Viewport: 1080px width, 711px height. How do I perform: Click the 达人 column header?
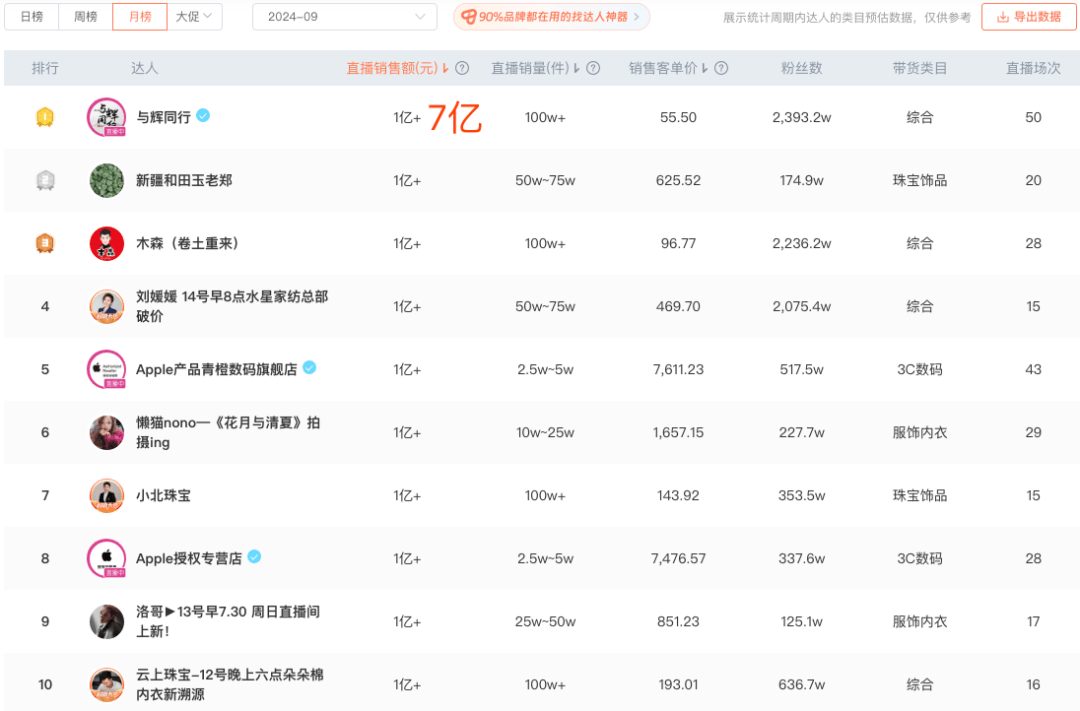click(x=145, y=68)
